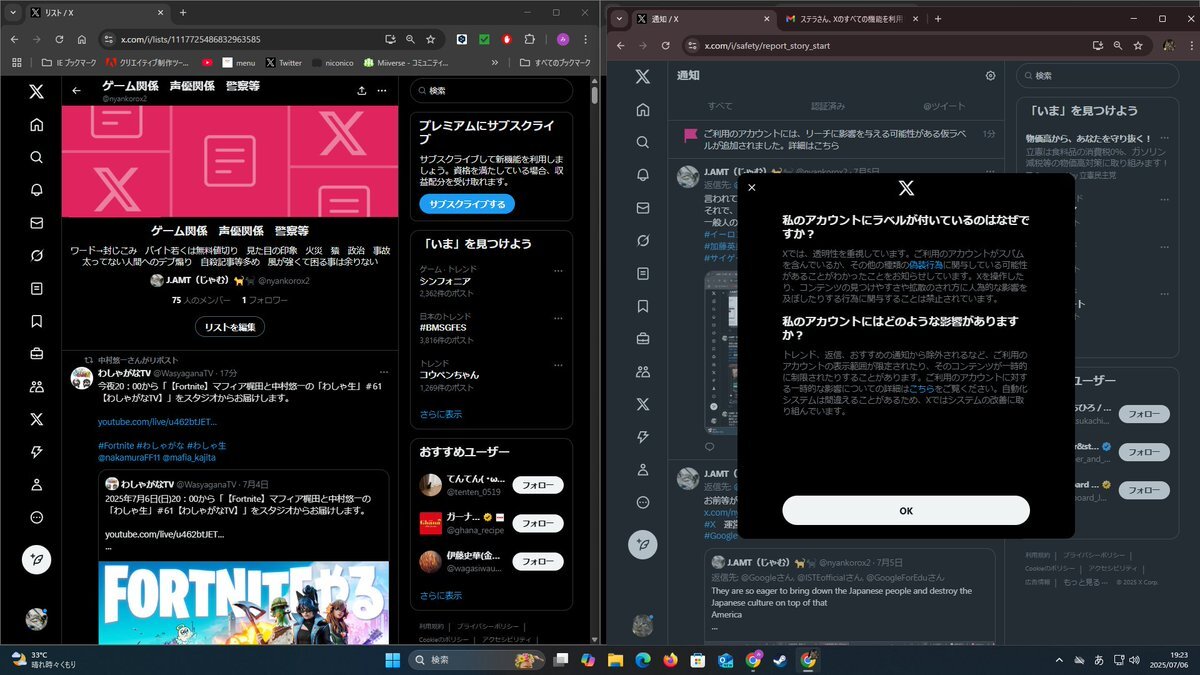Open the lightning bolt icon in left X sidebar

pyautogui.click(x=36, y=452)
